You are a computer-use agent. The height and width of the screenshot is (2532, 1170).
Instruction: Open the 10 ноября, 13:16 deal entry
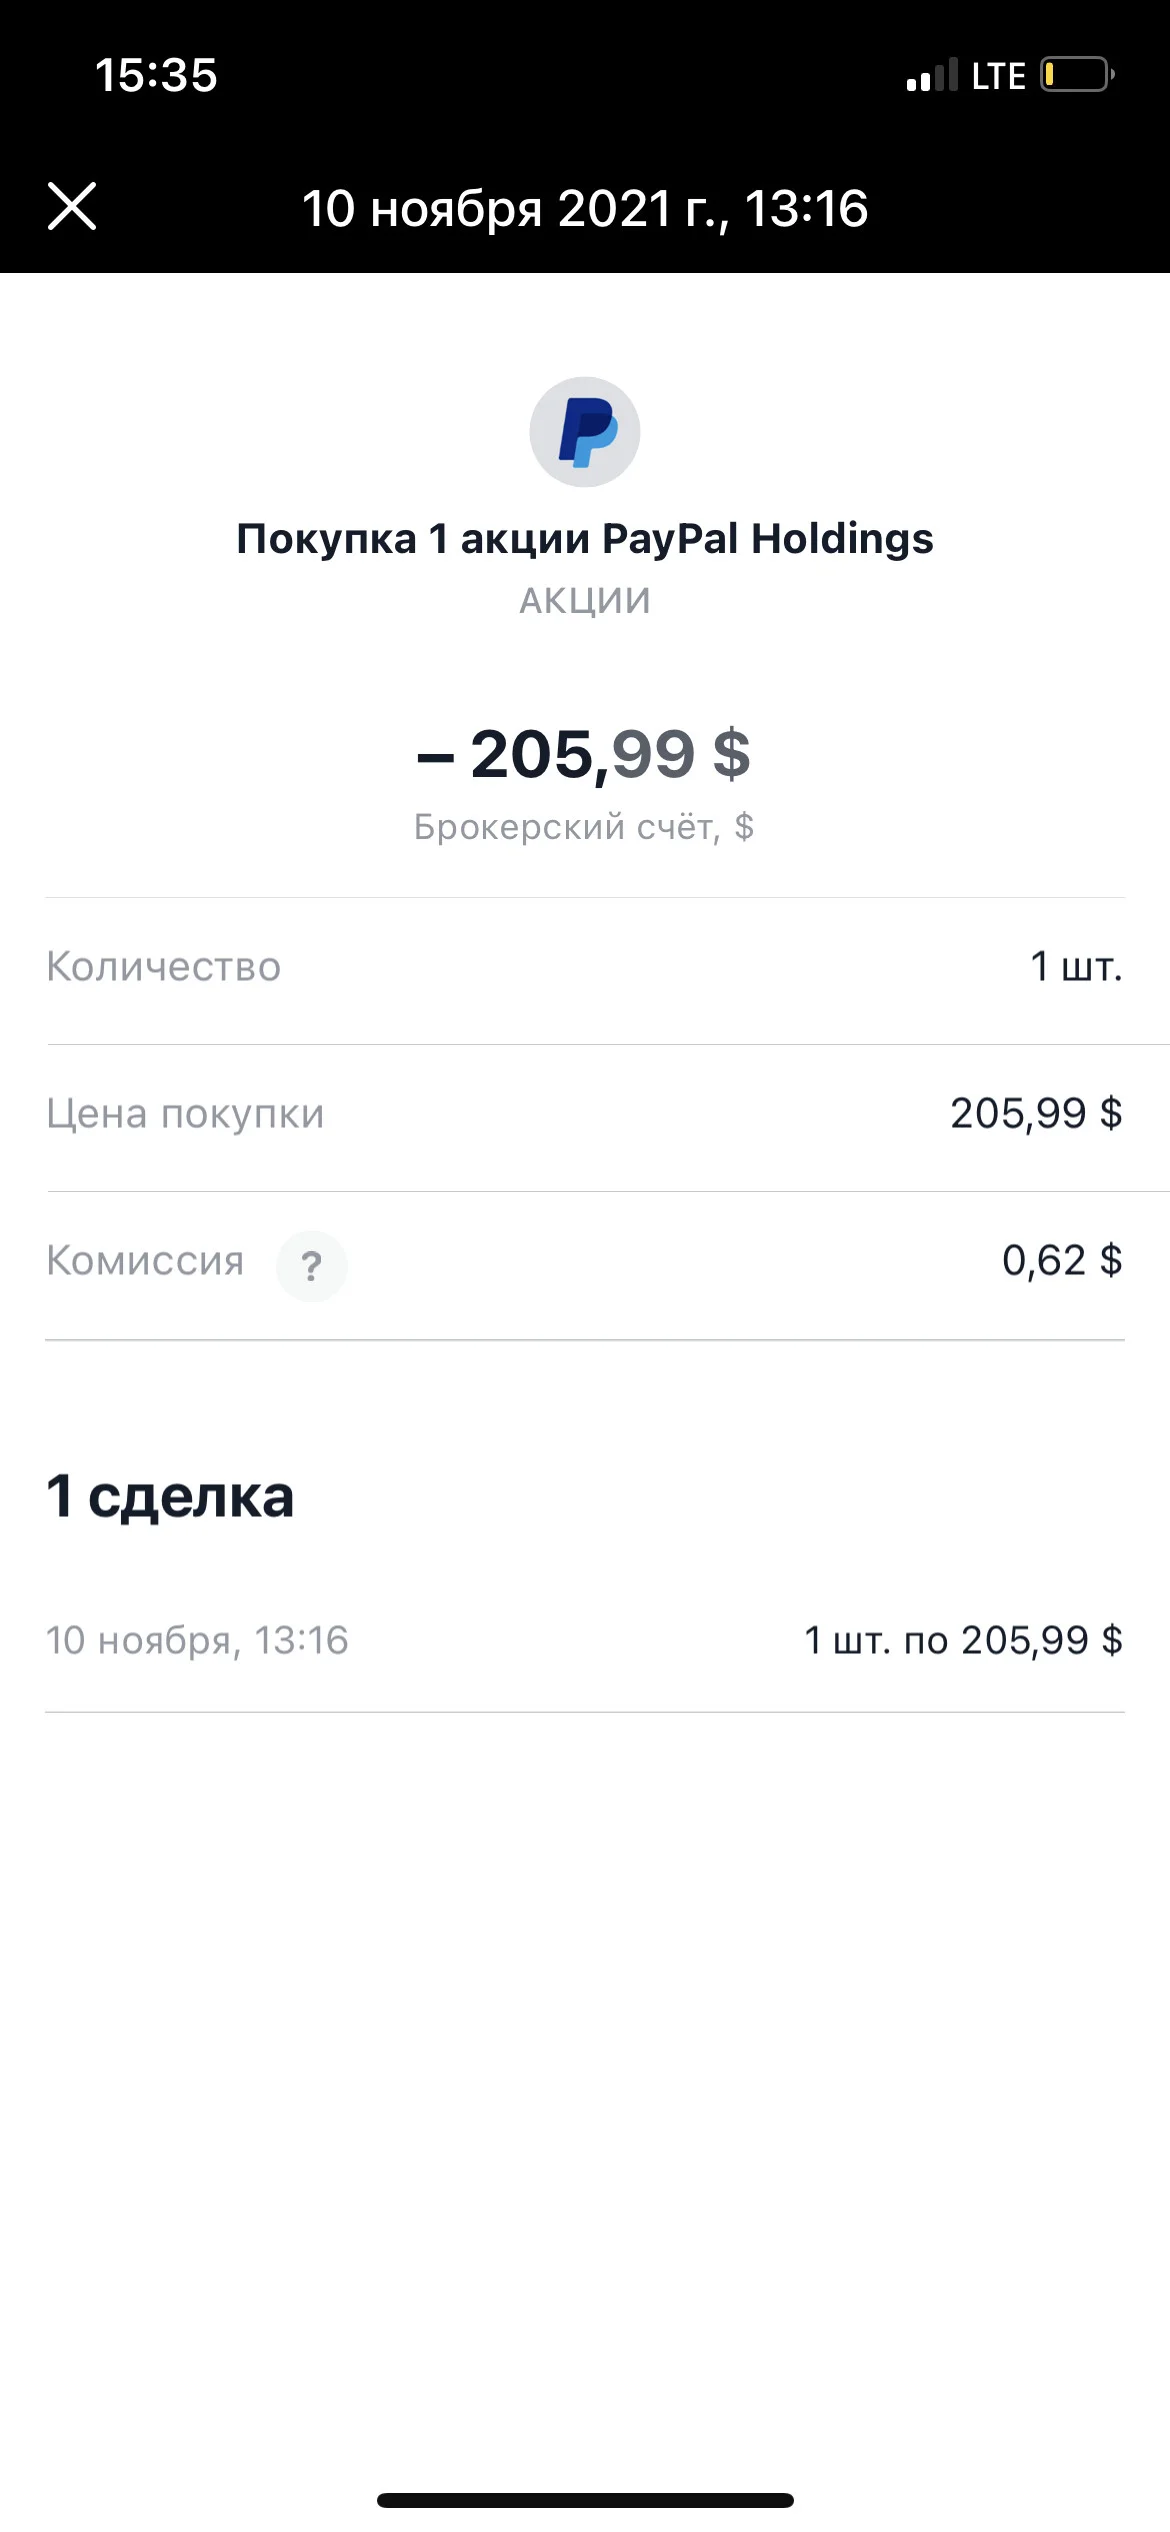[585, 1640]
